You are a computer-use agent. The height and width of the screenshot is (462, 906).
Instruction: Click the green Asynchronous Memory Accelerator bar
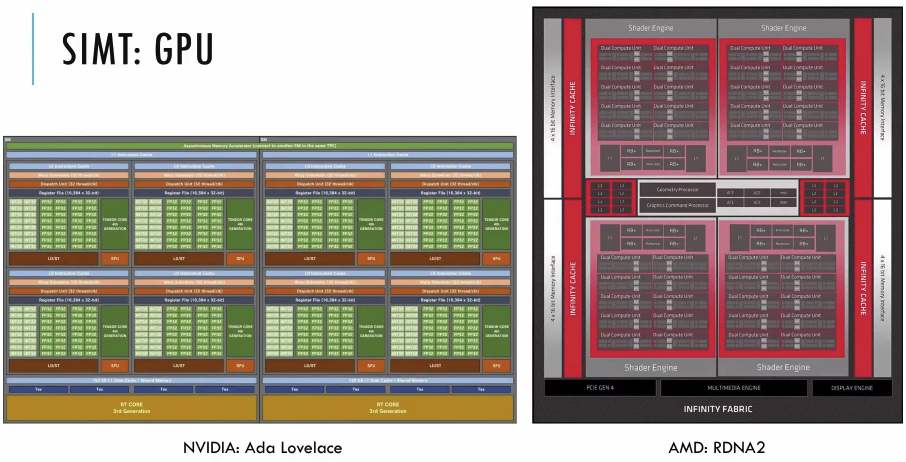[x=262, y=146]
